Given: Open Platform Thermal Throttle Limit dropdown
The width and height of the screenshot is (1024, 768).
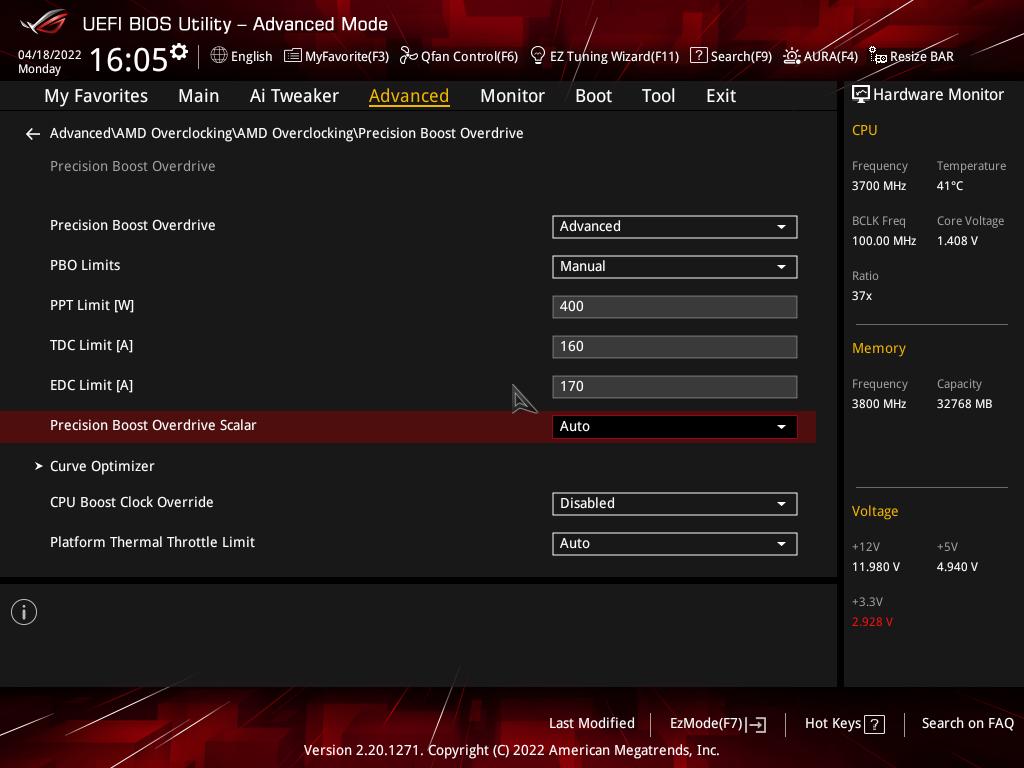Looking at the screenshot, I should coord(675,543).
